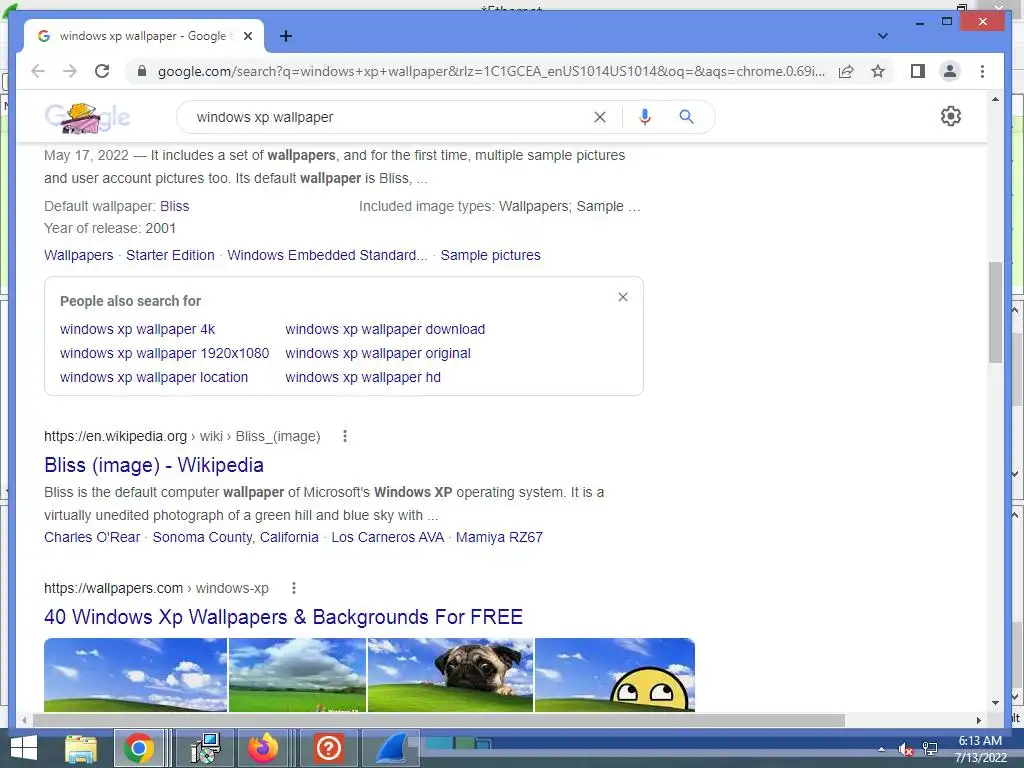Click the Chrome address bar URL
This screenshot has width=1024, height=768.
click(490, 71)
